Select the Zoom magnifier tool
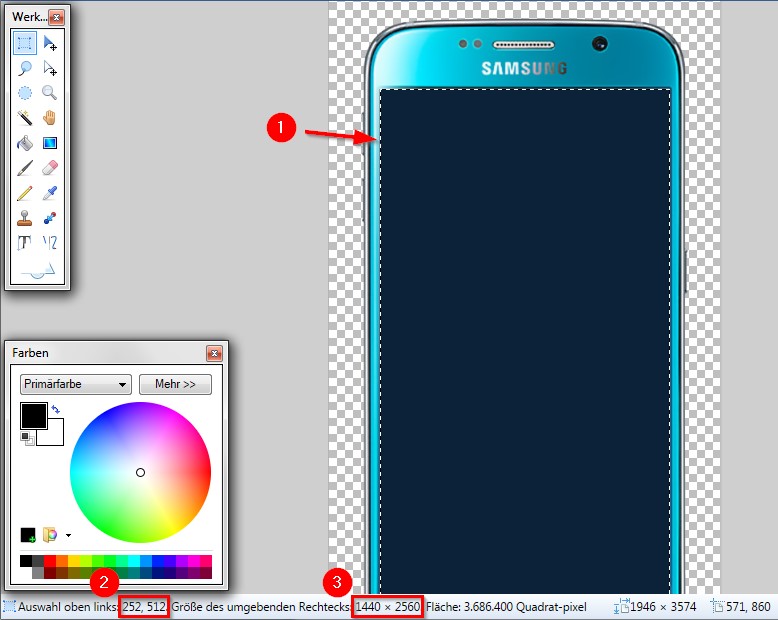 click(50, 93)
